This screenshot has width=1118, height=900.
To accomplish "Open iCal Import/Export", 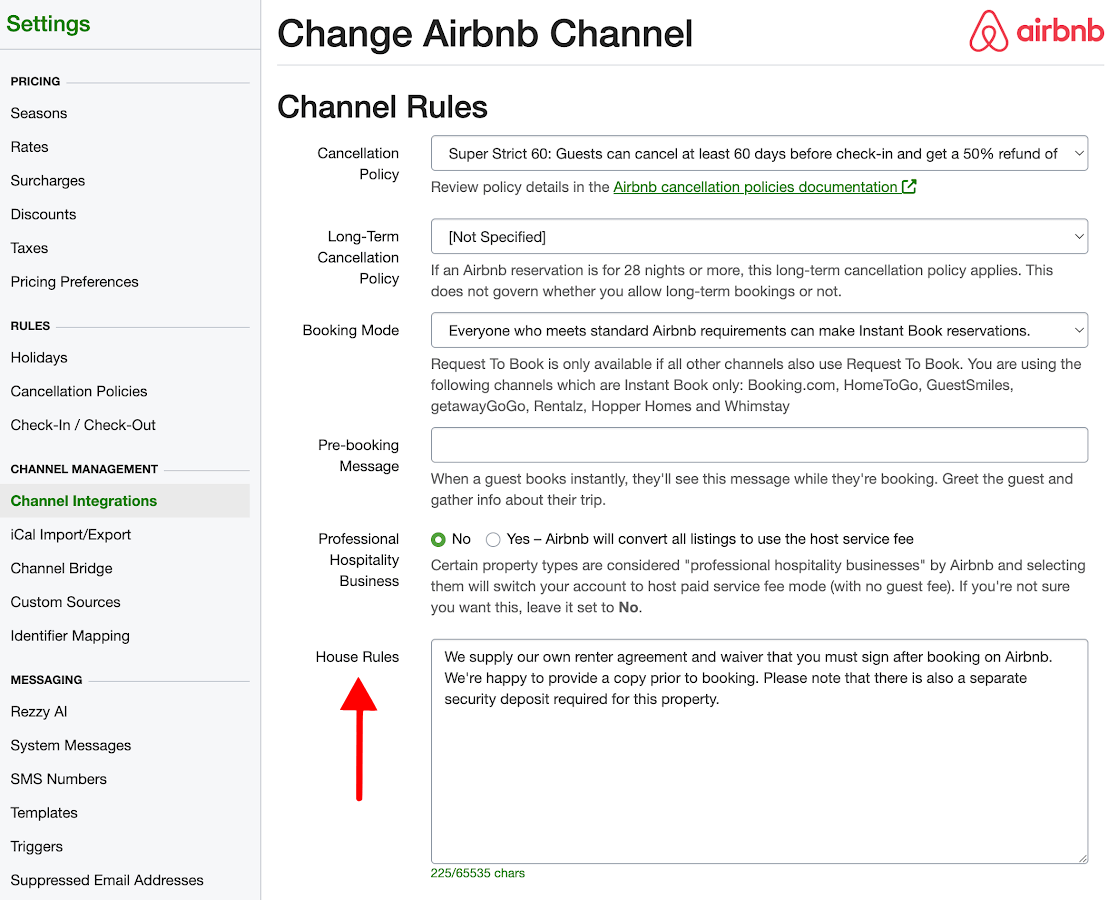I will 71,535.
